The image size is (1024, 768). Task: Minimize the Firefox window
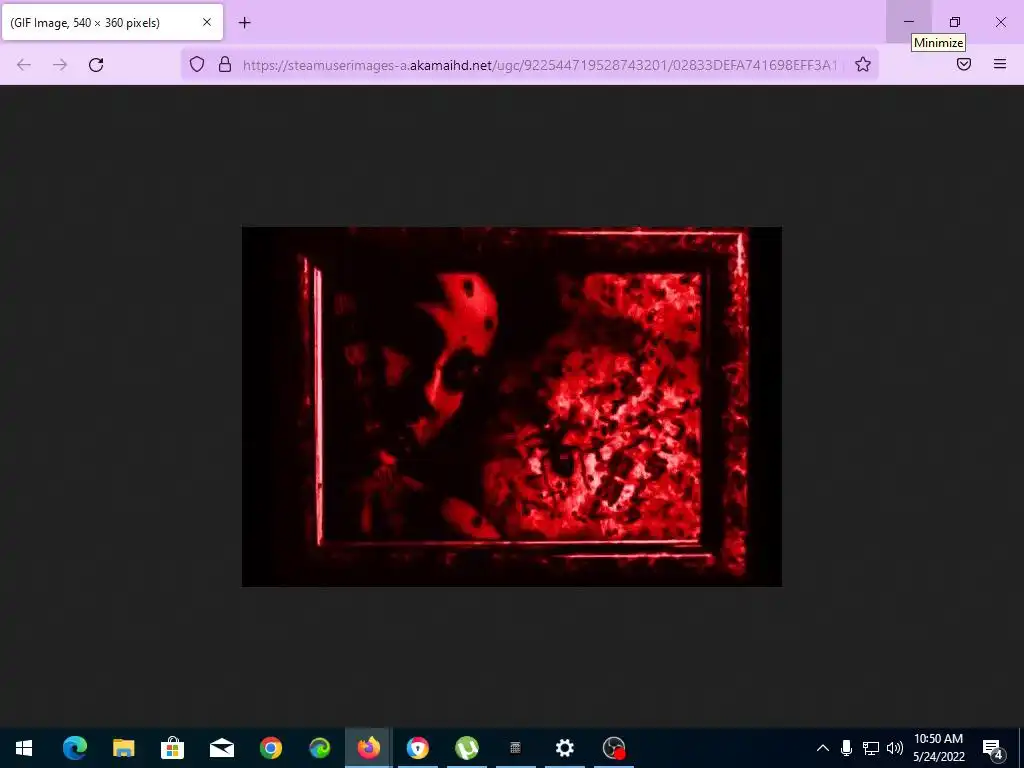(908, 22)
